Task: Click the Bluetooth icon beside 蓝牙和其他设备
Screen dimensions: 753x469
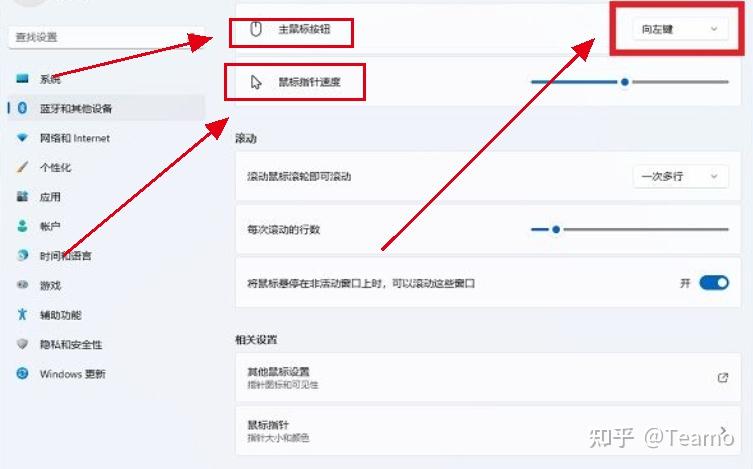Action: coord(22,108)
